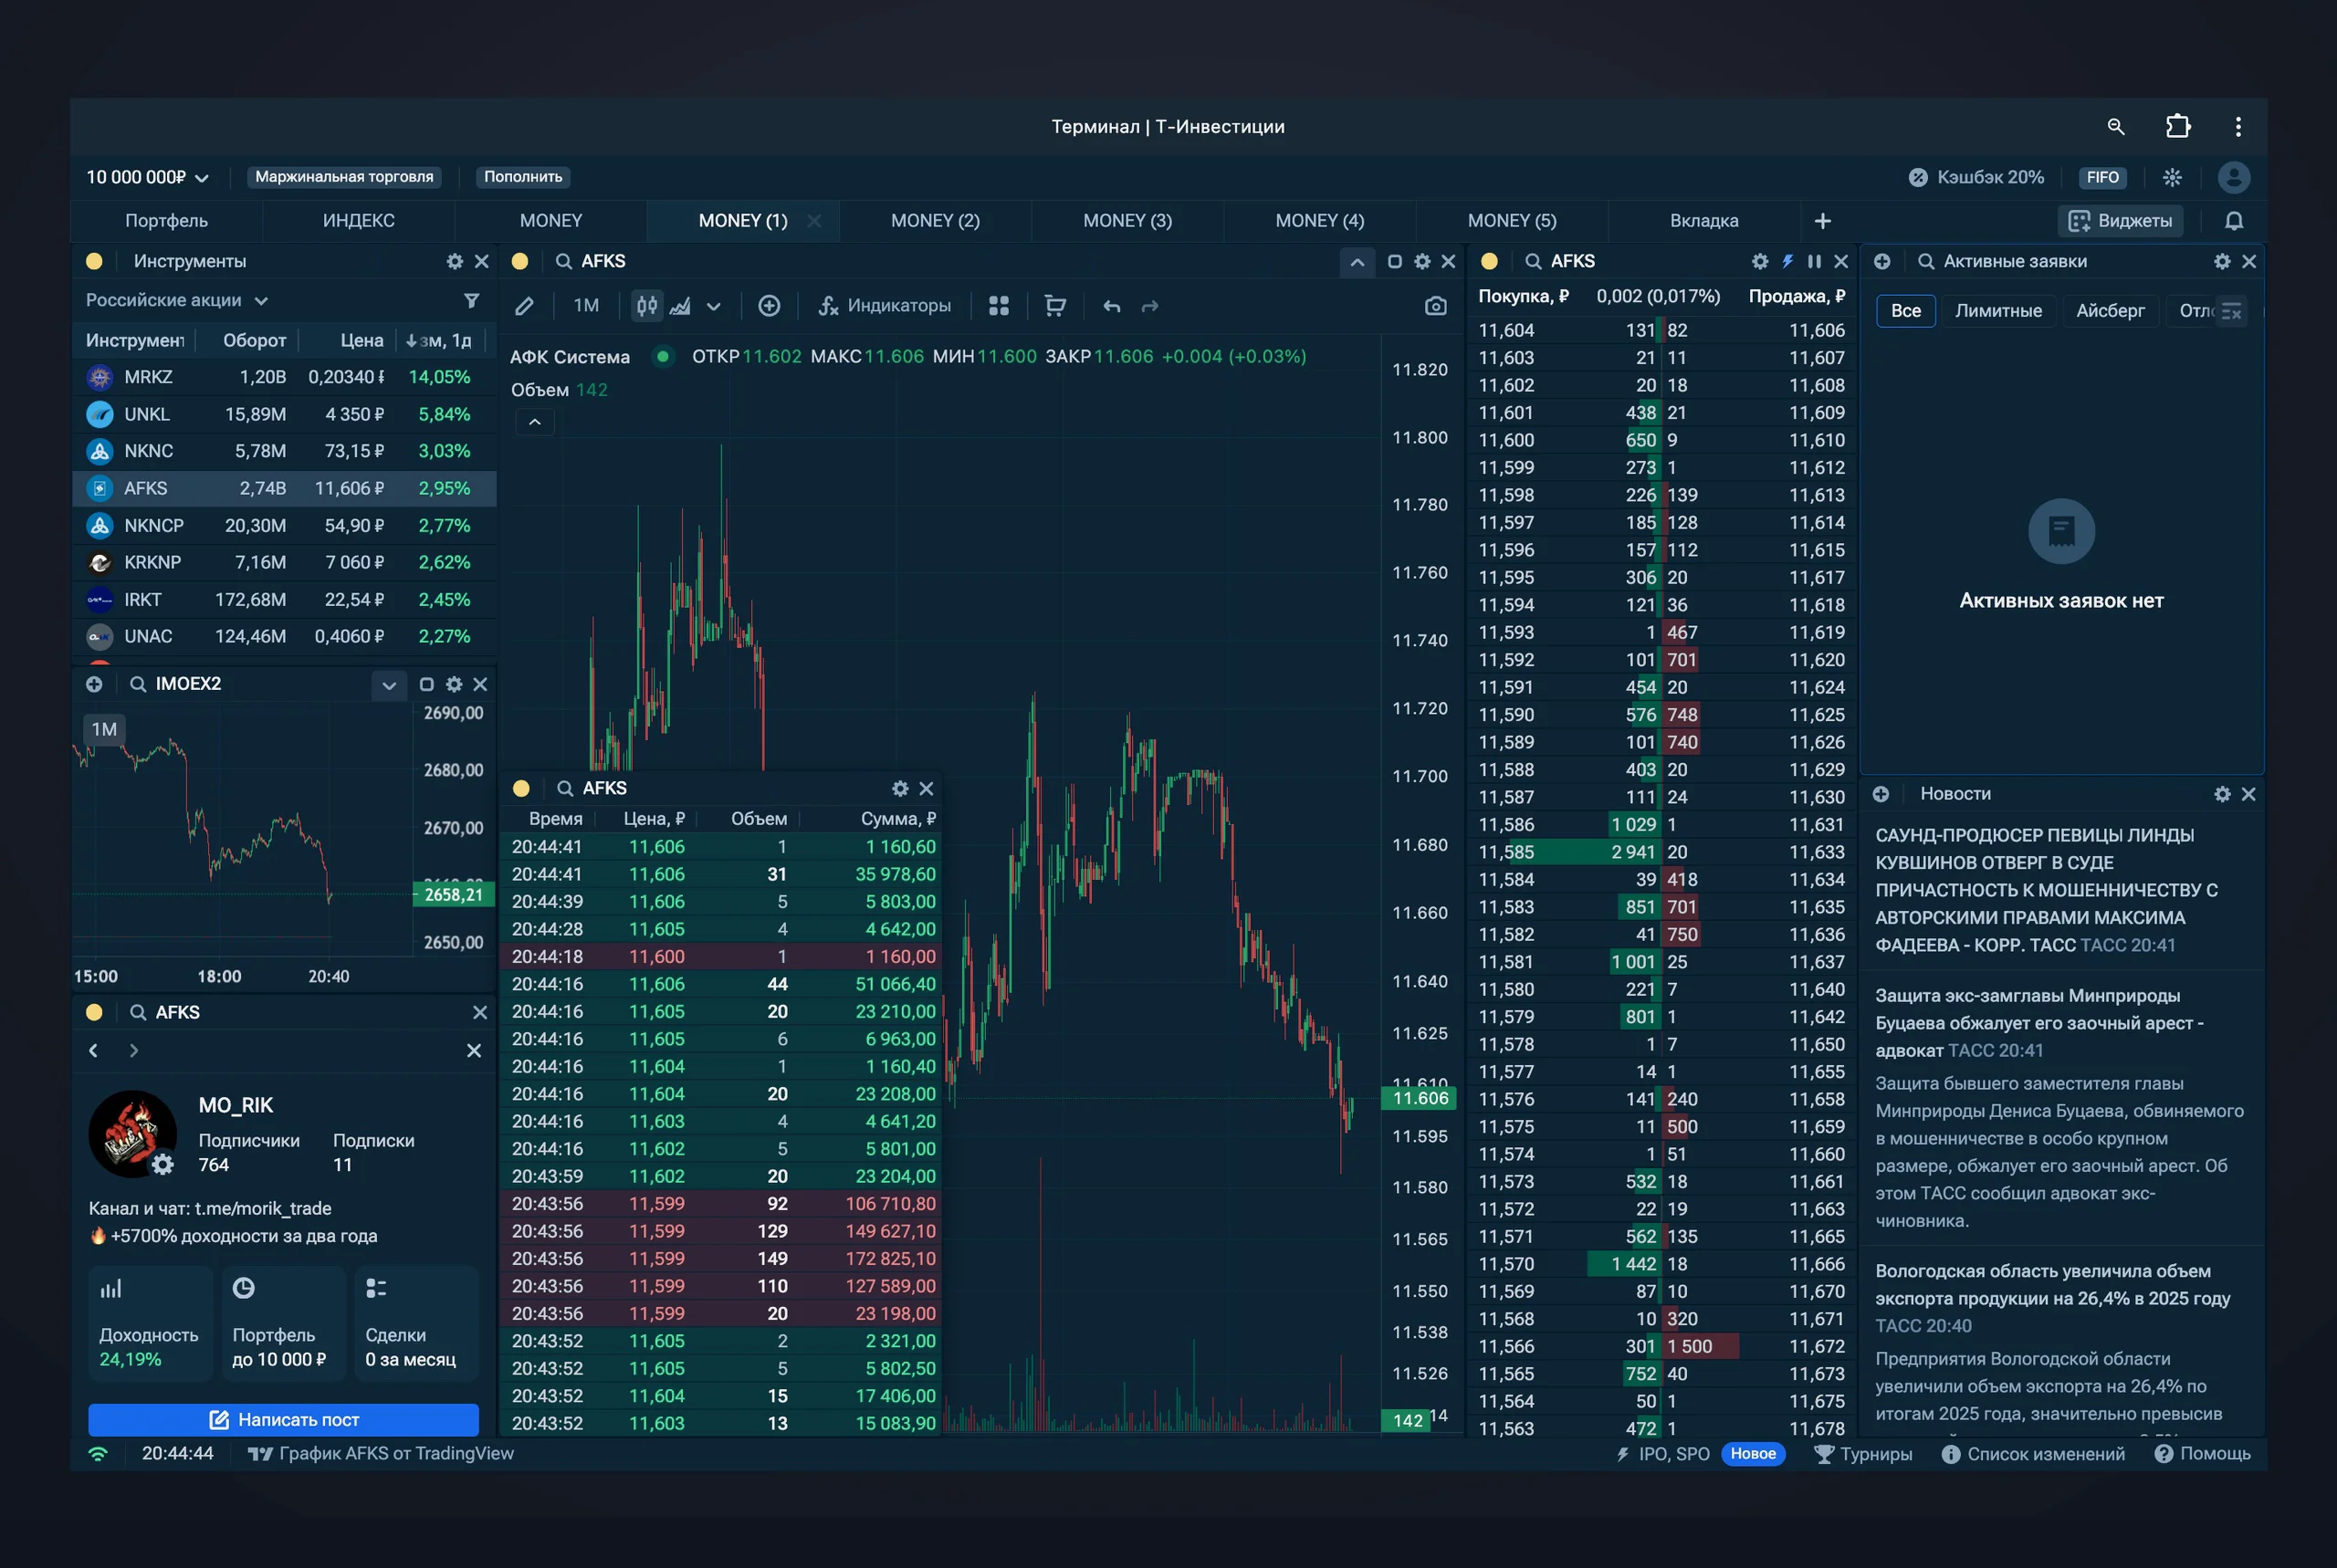Expand the Российские акции list dropdown
Image resolution: width=2337 pixels, height=1568 pixels.
click(177, 300)
